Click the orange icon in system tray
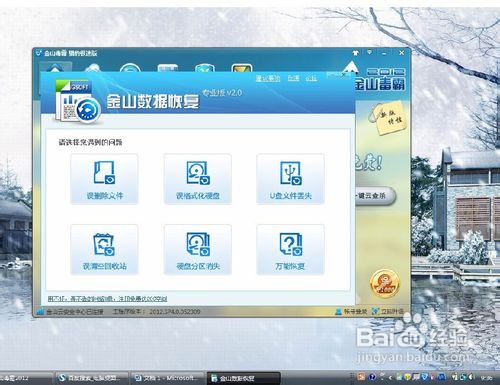 pos(361,377)
